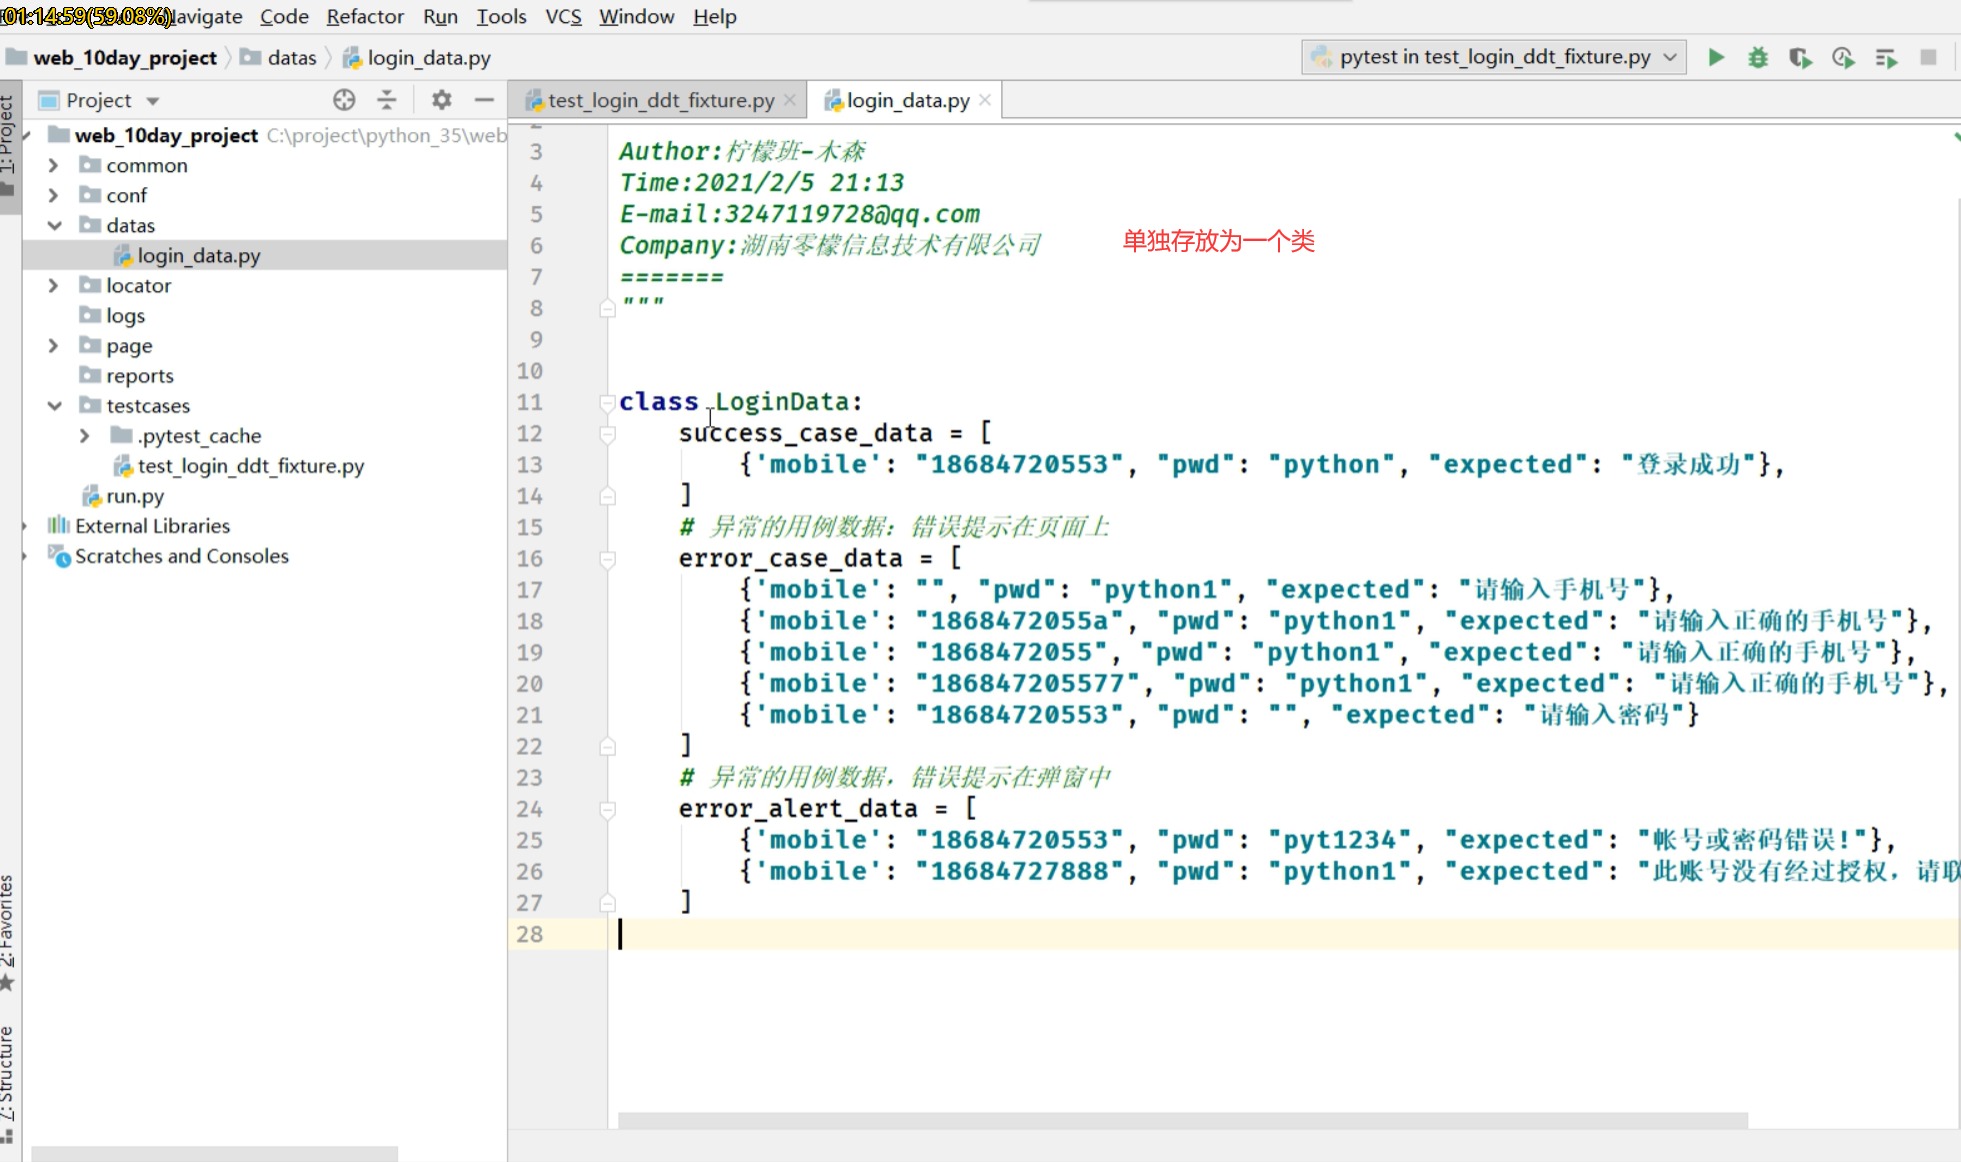Viewport: 1961px width, 1162px height.
Task: Run with coverage icon
Action: click(x=1800, y=57)
